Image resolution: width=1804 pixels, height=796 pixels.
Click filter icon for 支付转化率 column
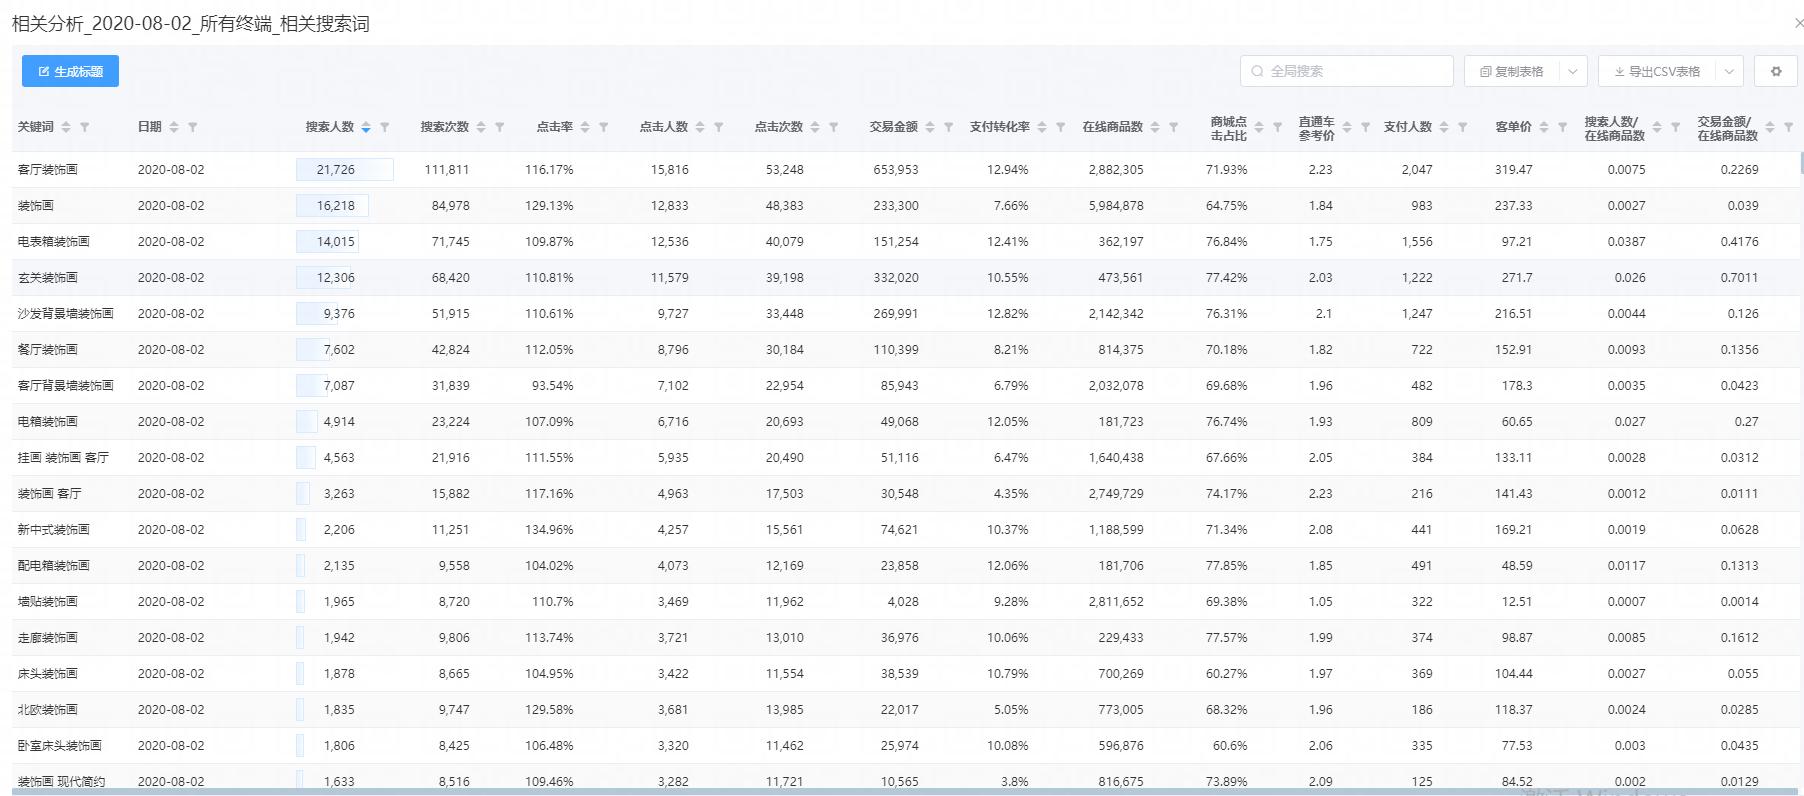(x=1061, y=127)
